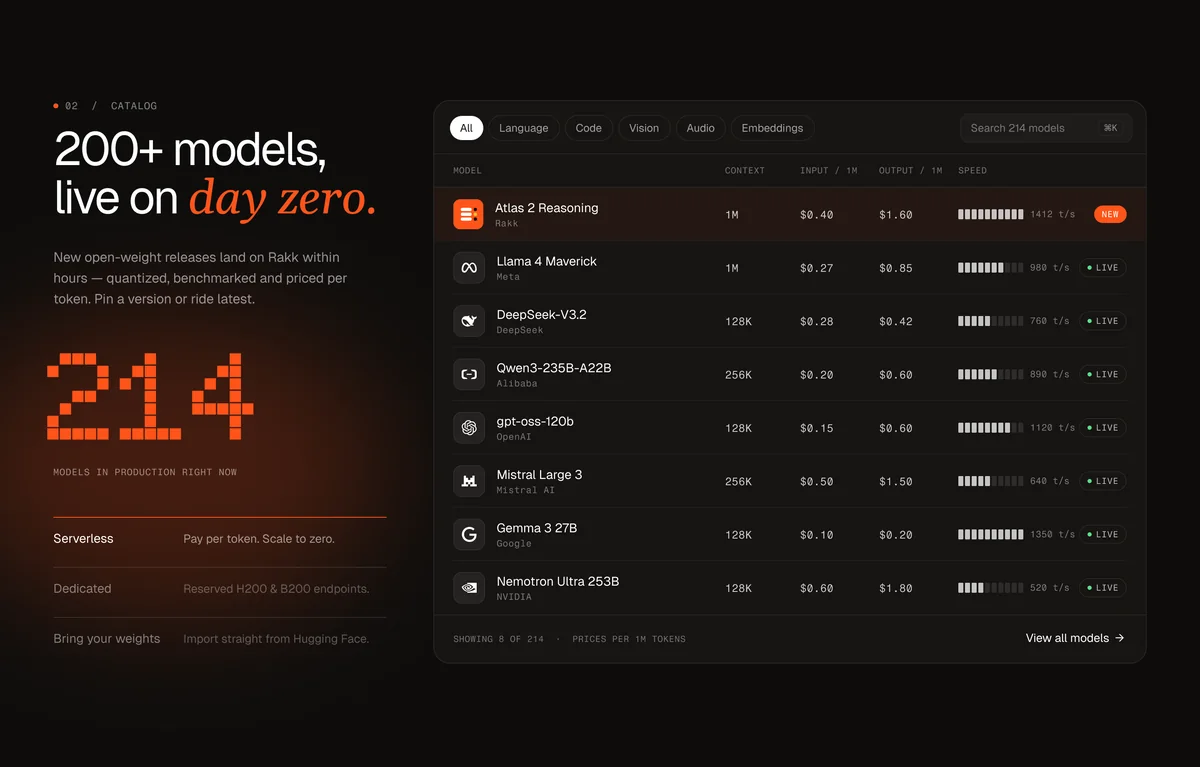This screenshot has height=767, width=1200.
Task: Sort by the OUTPUT / 1M column header
Action: pos(911,171)
